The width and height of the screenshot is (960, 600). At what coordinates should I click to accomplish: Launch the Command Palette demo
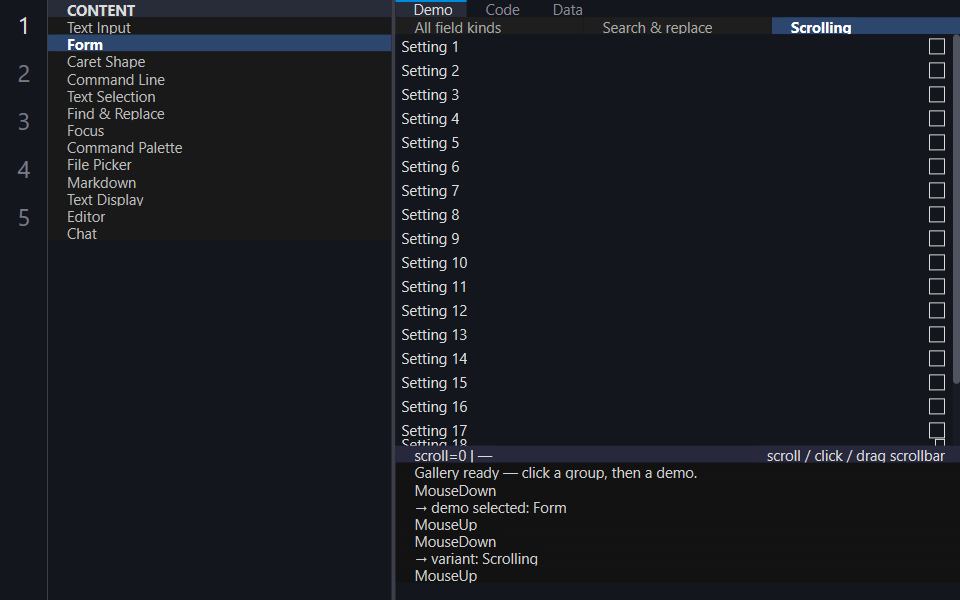pyautogui.click(x=219, y=148)
